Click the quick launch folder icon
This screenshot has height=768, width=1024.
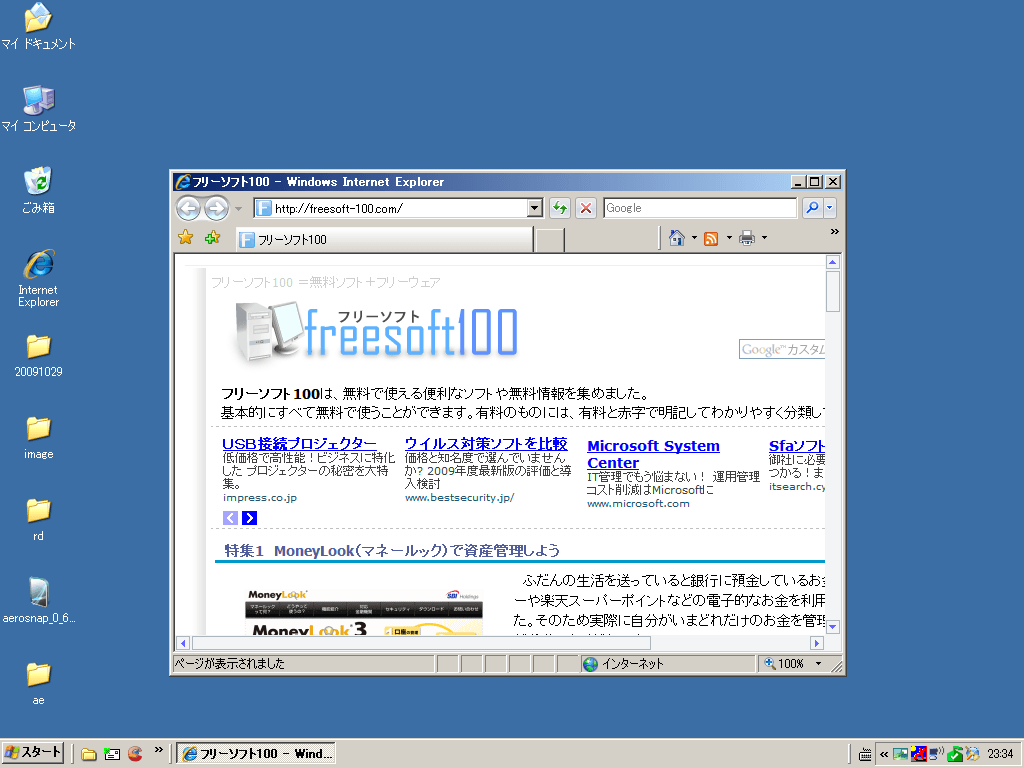pos(89,754)
